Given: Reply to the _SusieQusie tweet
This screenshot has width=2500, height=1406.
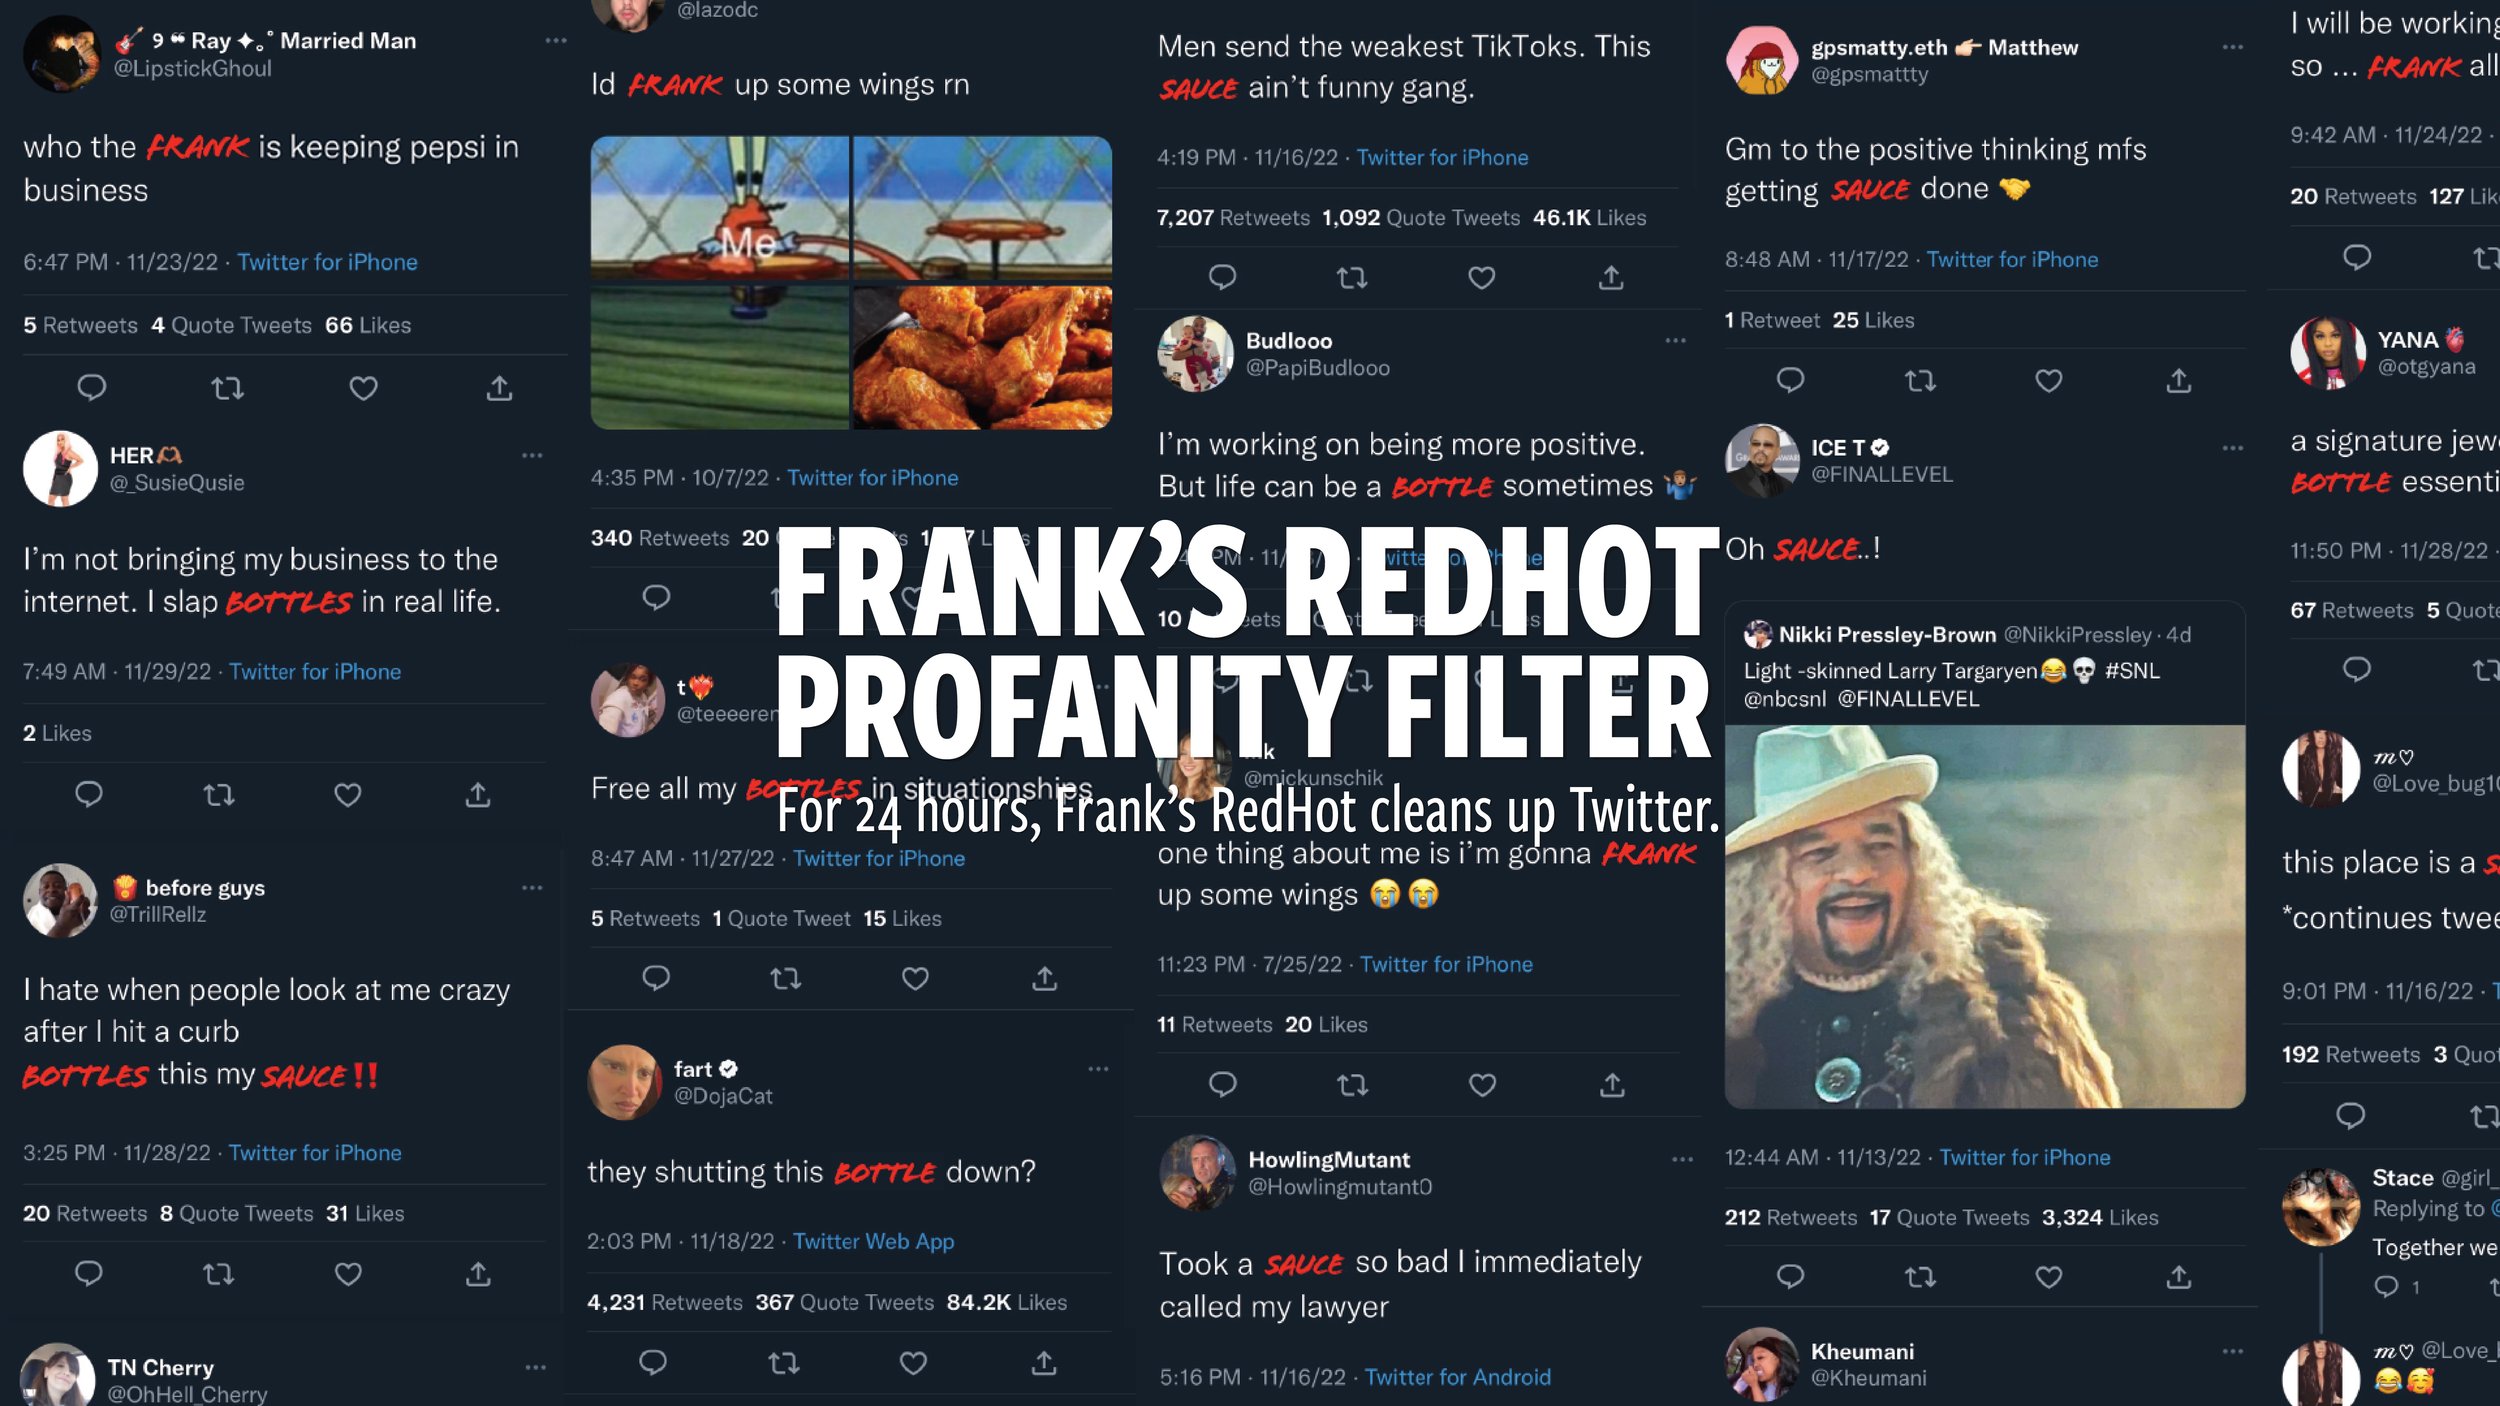Looking at the screenshot, I should [89, 794].
